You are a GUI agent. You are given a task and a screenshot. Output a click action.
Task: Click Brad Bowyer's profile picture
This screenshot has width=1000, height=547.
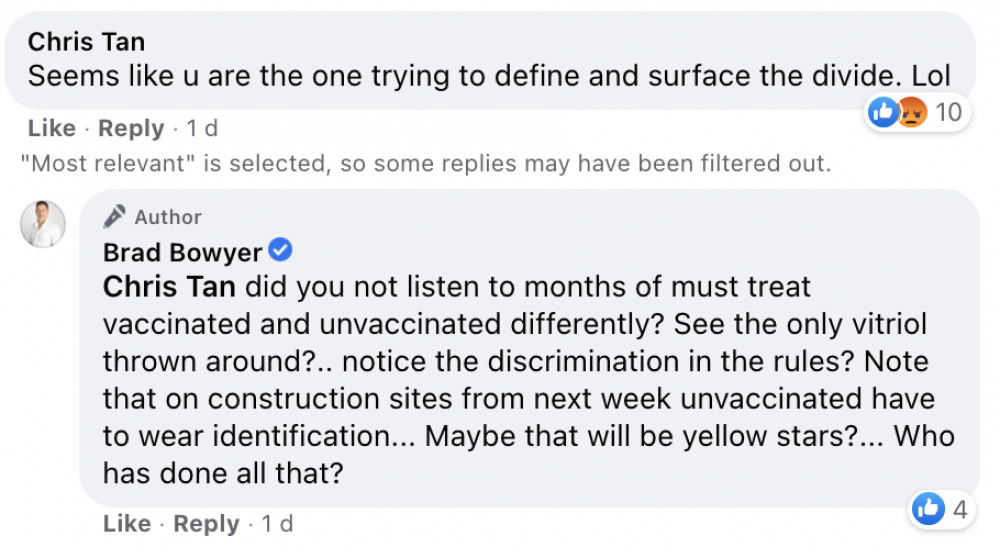(x=43, y=224)
